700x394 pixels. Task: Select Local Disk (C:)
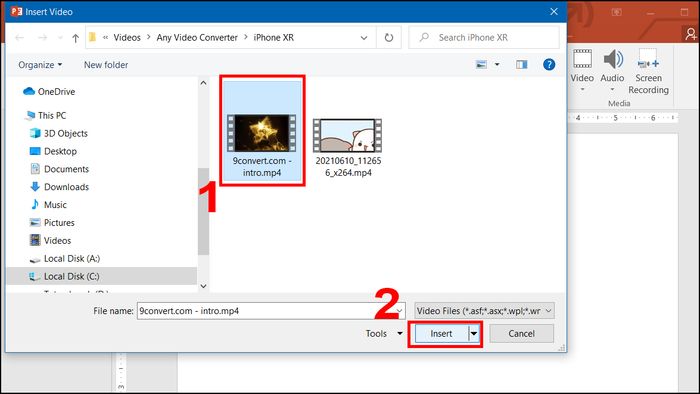(x=102, y=276)
